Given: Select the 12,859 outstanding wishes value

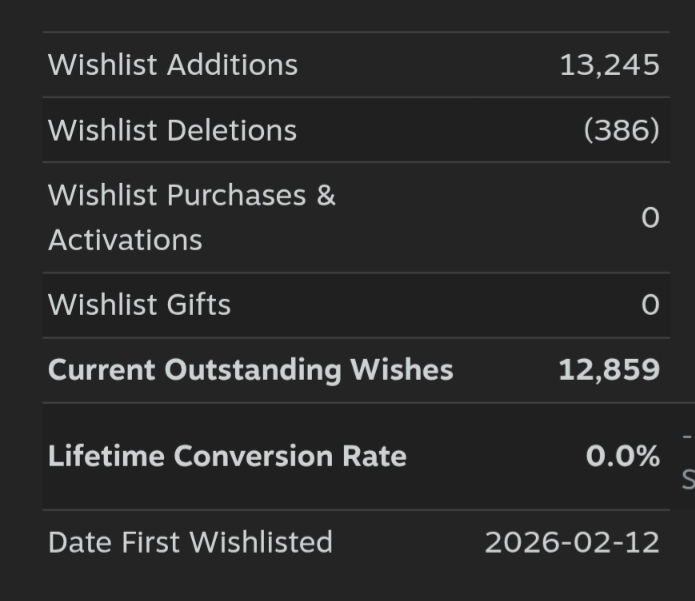Looking at the screenshot, I should [608, 370].
